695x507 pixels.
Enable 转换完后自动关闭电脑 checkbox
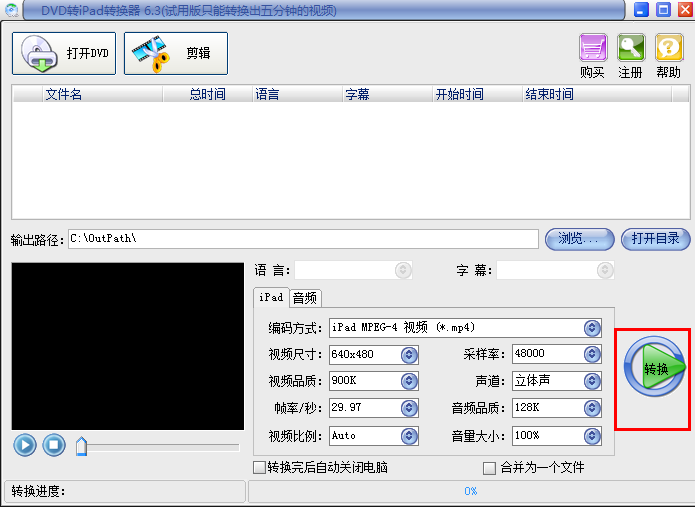click(259, 468)
